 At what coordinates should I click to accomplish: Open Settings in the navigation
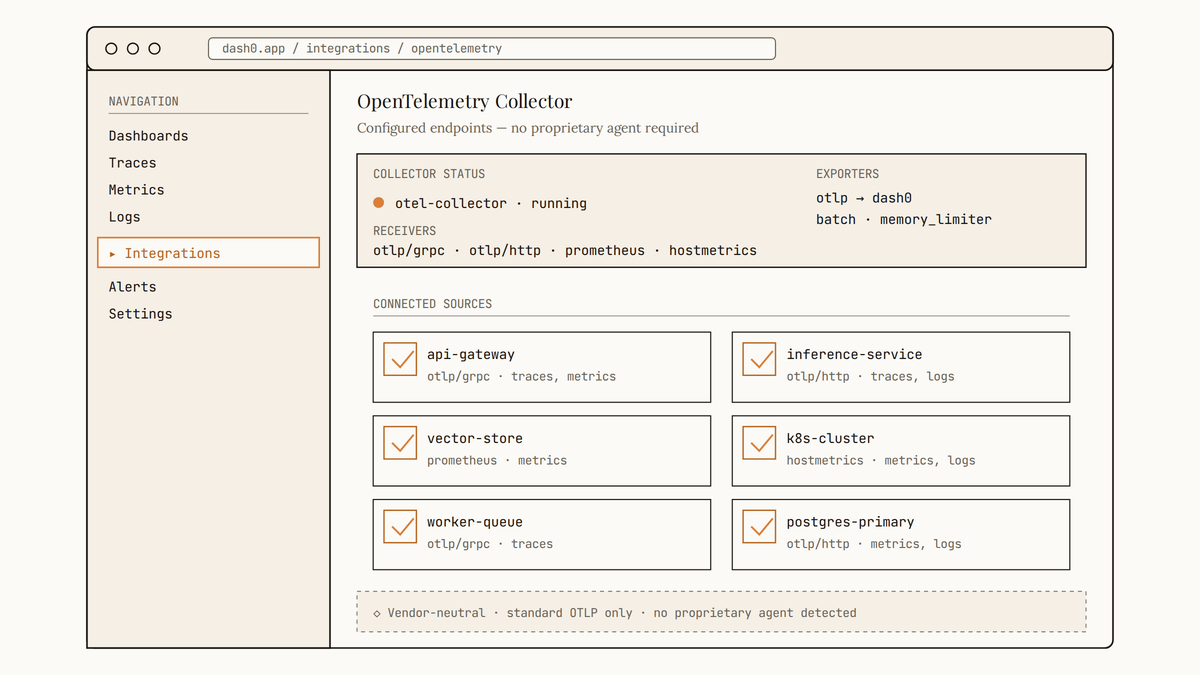pyautogui.click(x=140, y=314)
